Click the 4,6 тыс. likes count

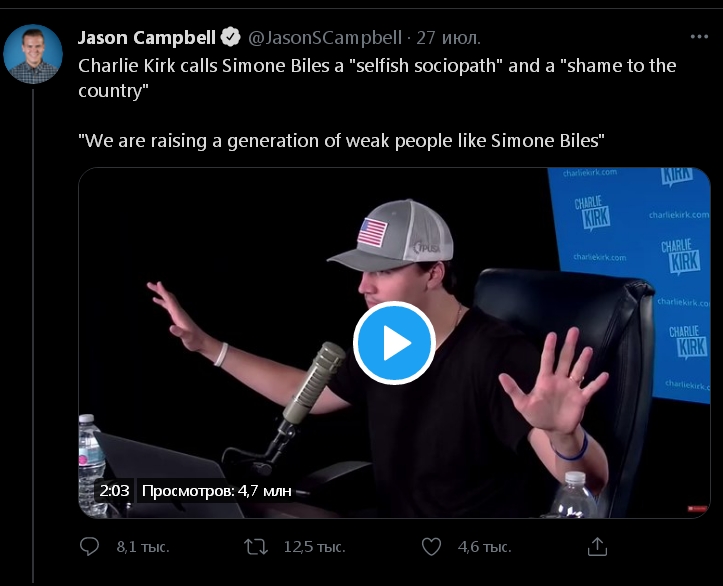(x=484, y=547)
